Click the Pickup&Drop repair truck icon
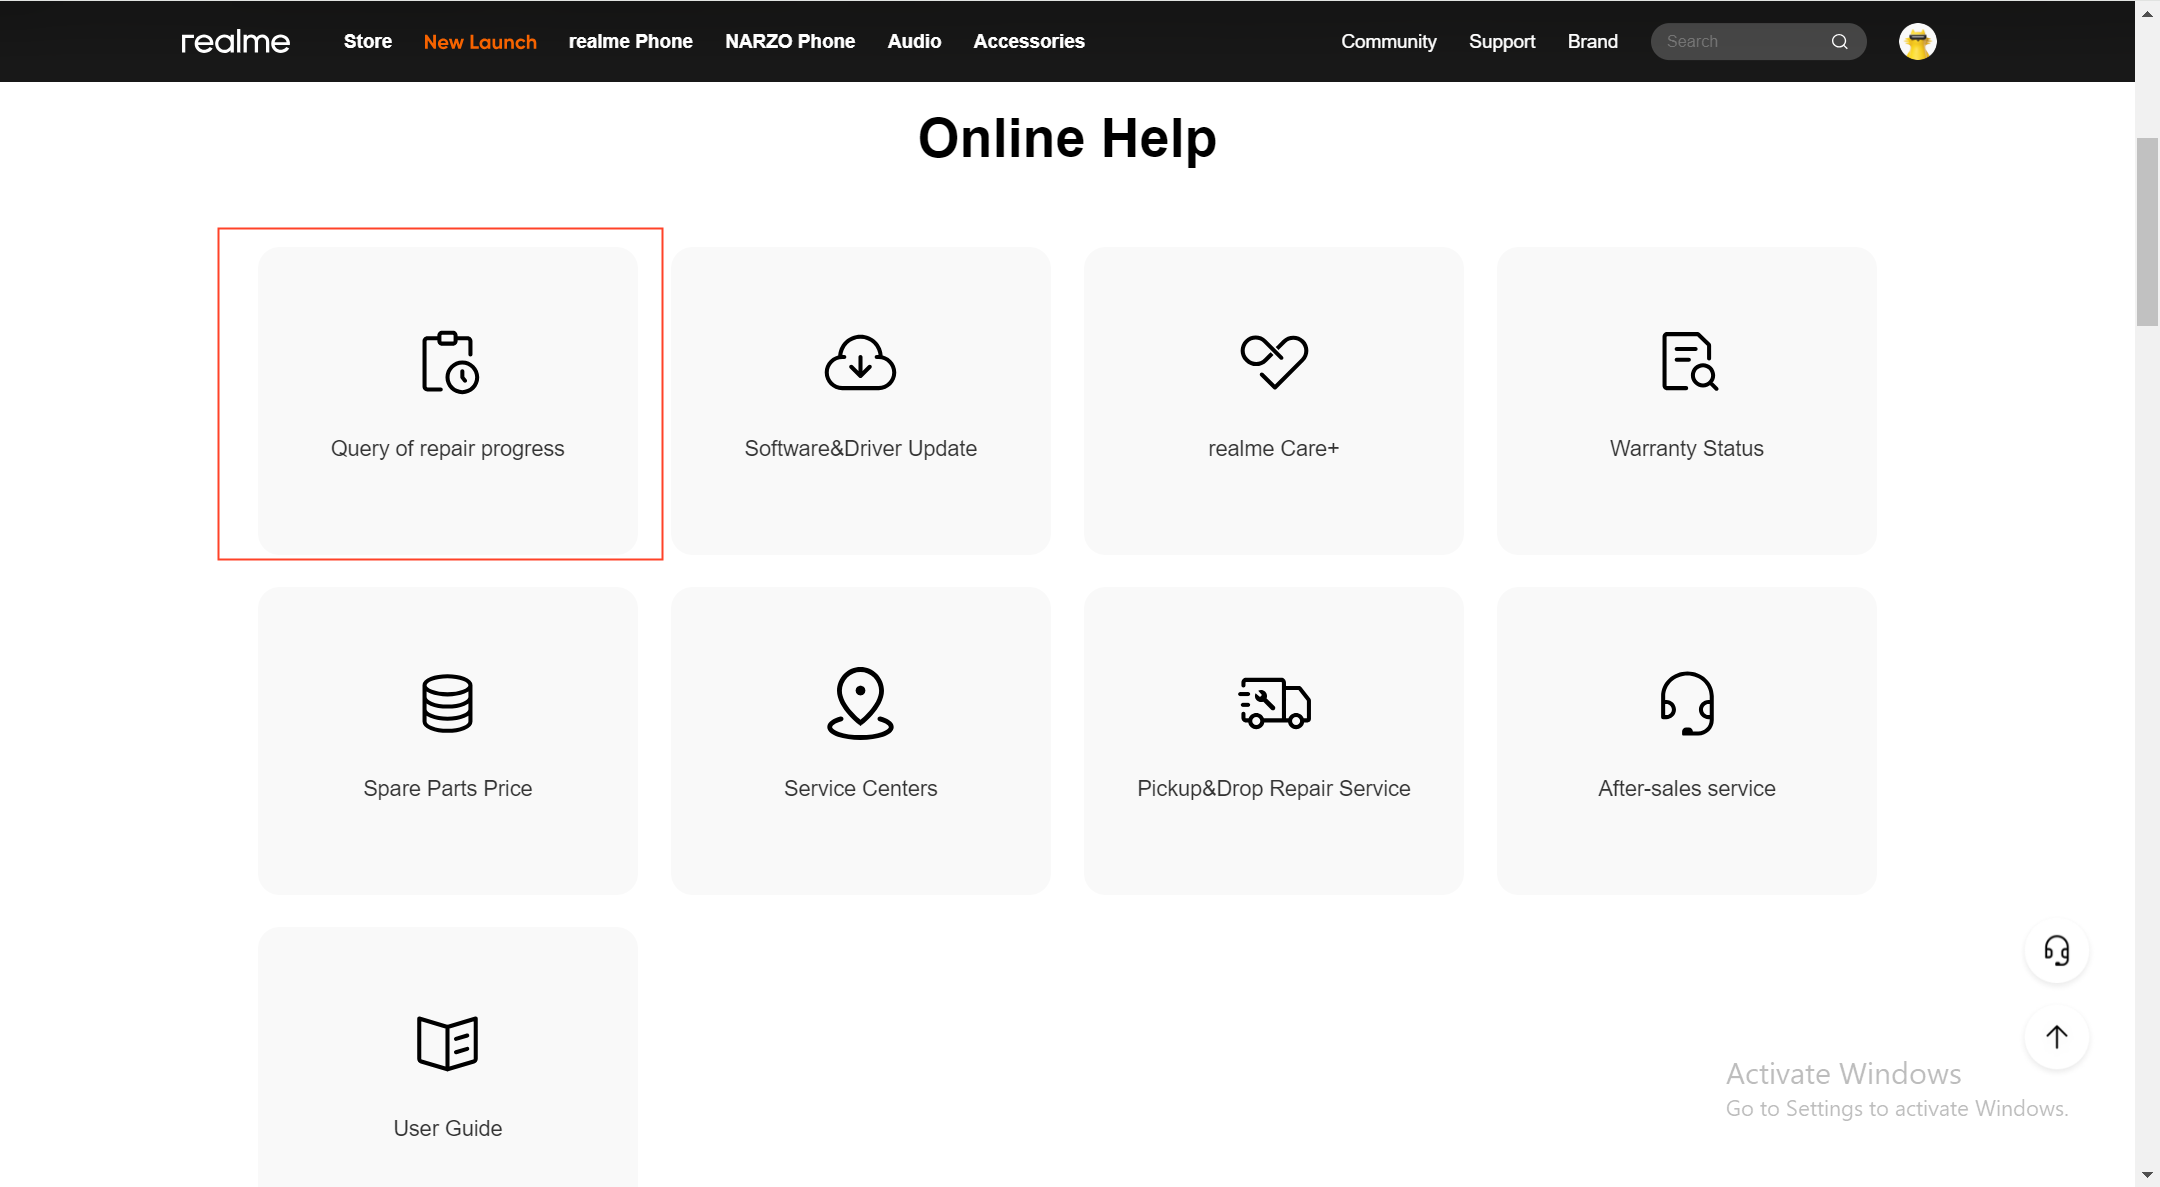The width and height of the screenshot is (2160, 1187). point(1274,703)
